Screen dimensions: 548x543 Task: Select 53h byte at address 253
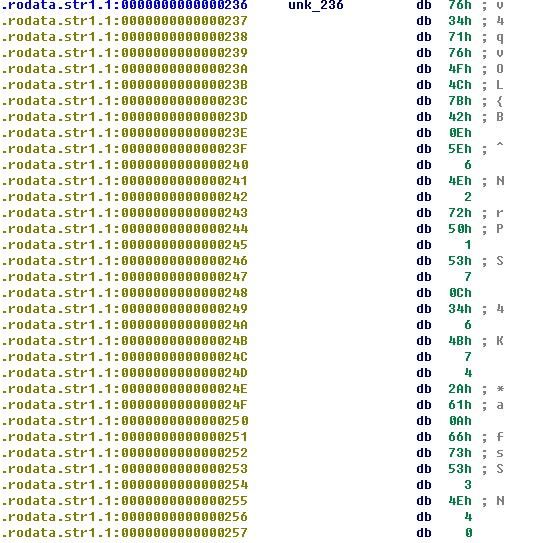460,469
